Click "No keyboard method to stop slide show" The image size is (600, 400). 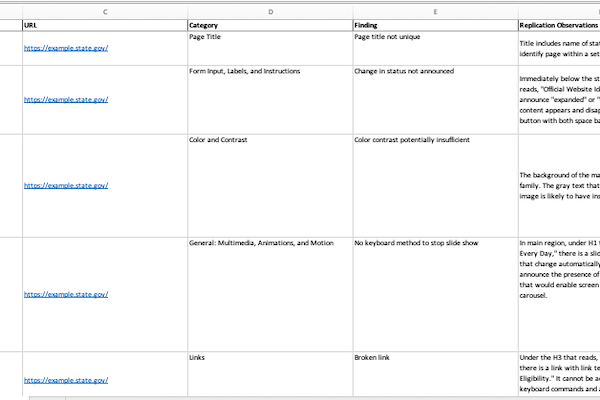435,294
